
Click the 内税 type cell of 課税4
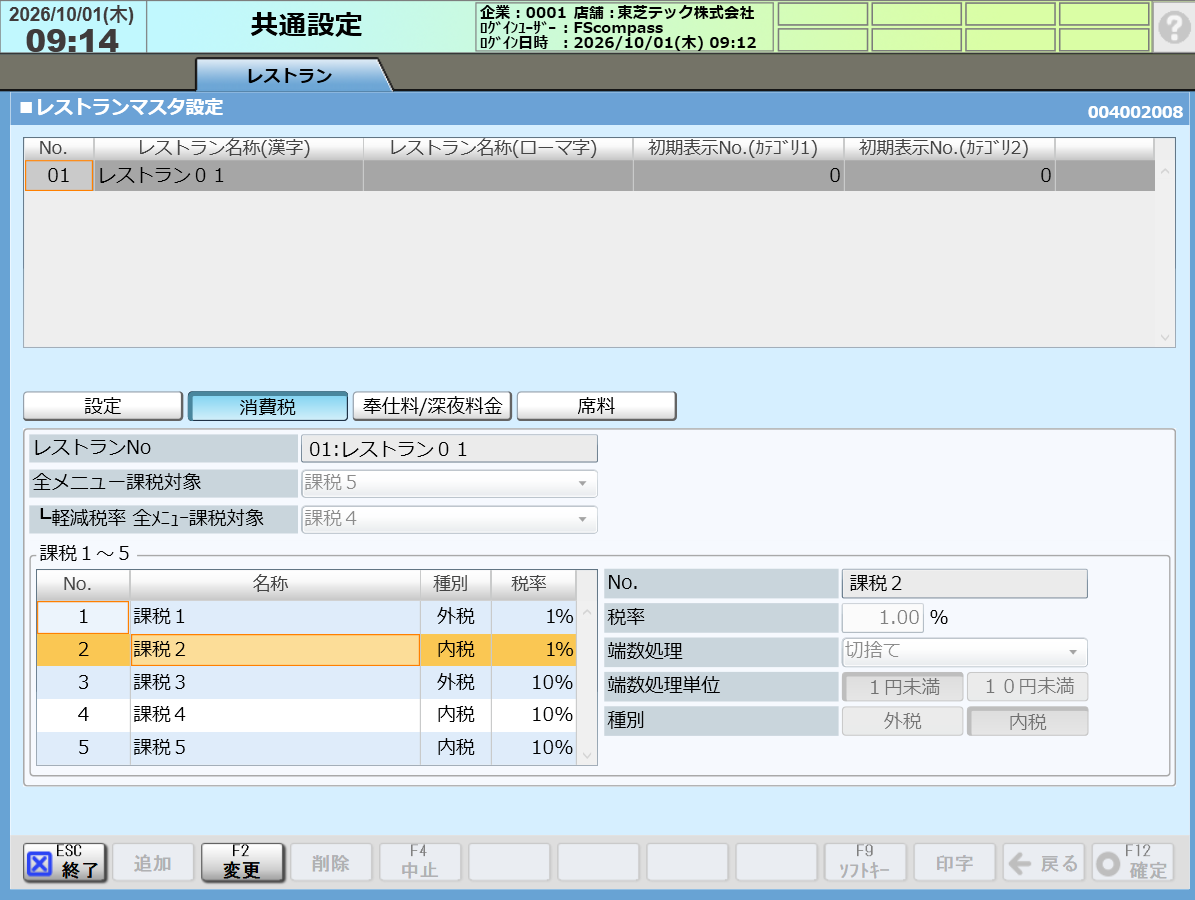pos(456,715)
